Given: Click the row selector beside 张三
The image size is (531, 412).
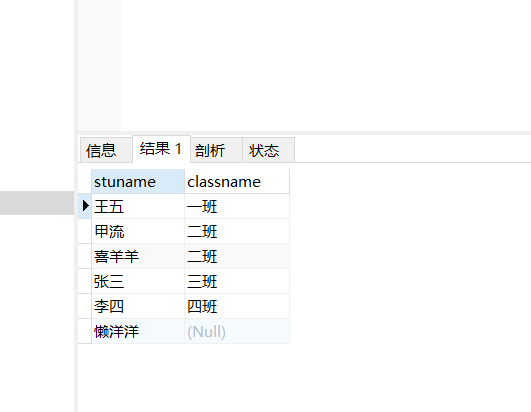Looking at the screenshot, I should (85, 281).
